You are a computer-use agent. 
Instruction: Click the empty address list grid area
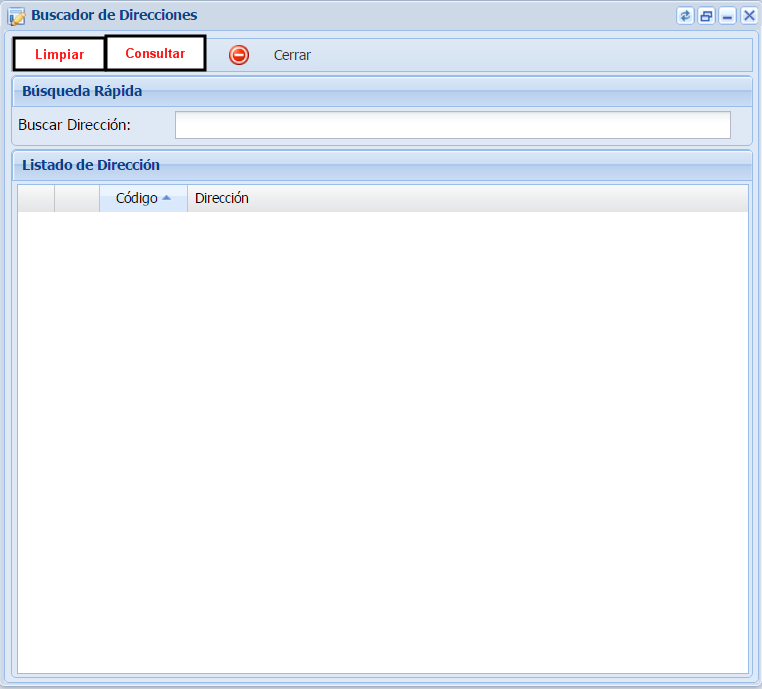point(382,440)
